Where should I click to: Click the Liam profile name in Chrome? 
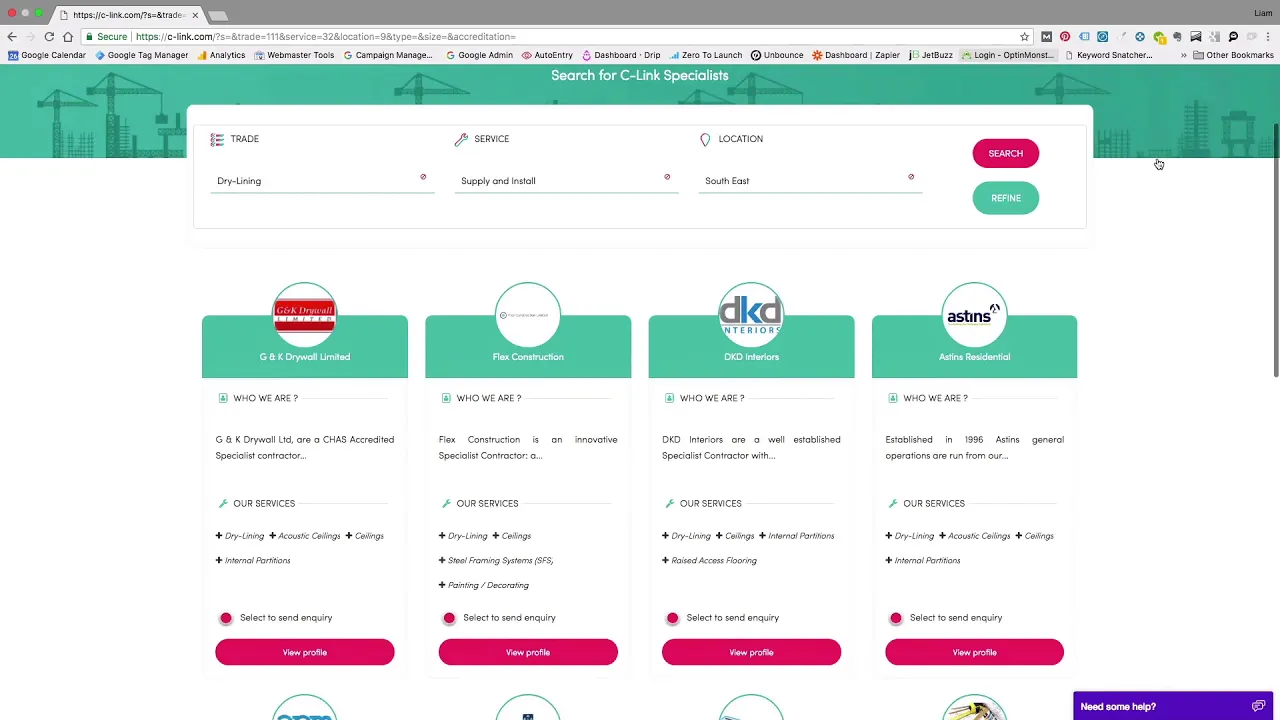(1263, 13)
